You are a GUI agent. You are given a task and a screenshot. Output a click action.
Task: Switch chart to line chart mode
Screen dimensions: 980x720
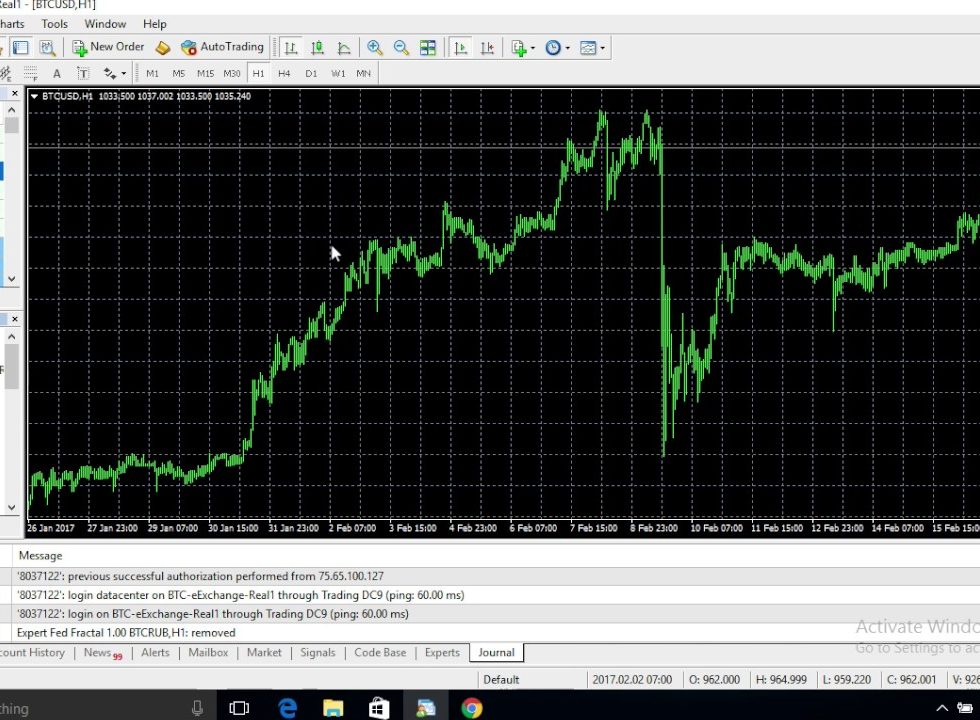coord(344,48)
